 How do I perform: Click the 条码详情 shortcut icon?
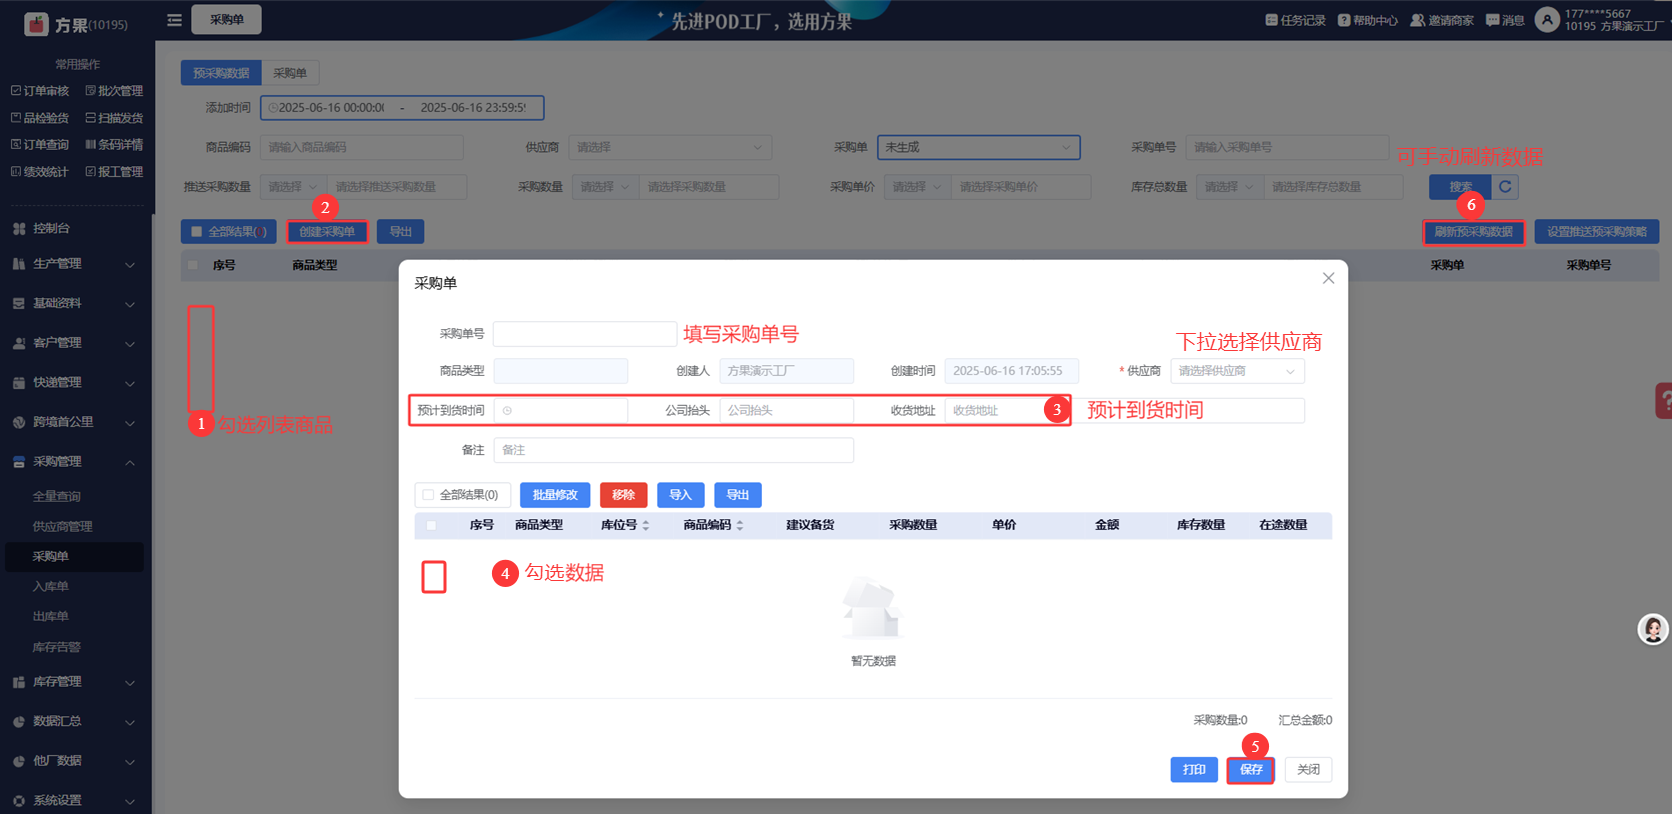[91, 145]
